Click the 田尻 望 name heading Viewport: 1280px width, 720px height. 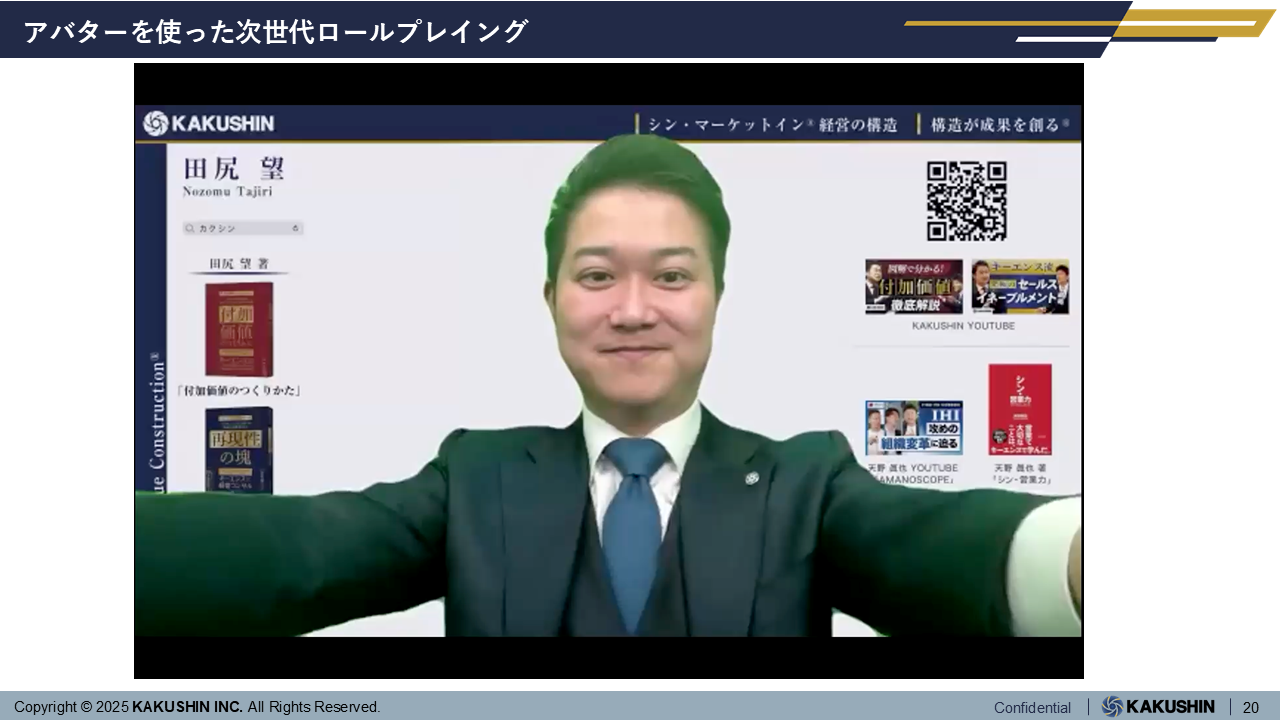click(234, 169)
